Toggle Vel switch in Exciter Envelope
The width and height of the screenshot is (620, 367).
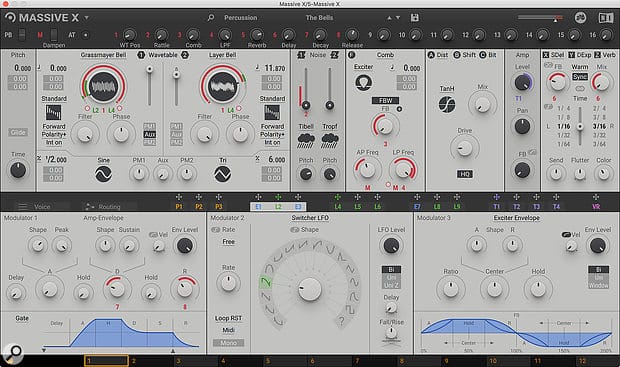(x=566, y=235)
